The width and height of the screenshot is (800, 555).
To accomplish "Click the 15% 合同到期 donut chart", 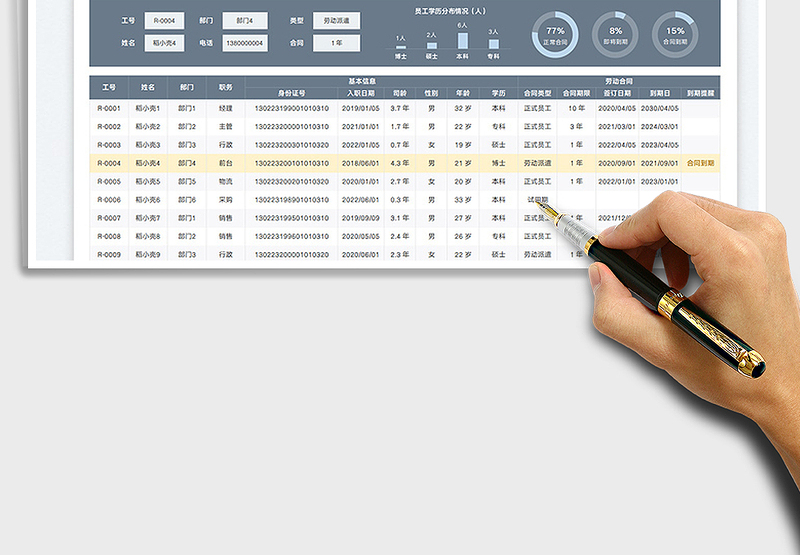I will 676,34.
